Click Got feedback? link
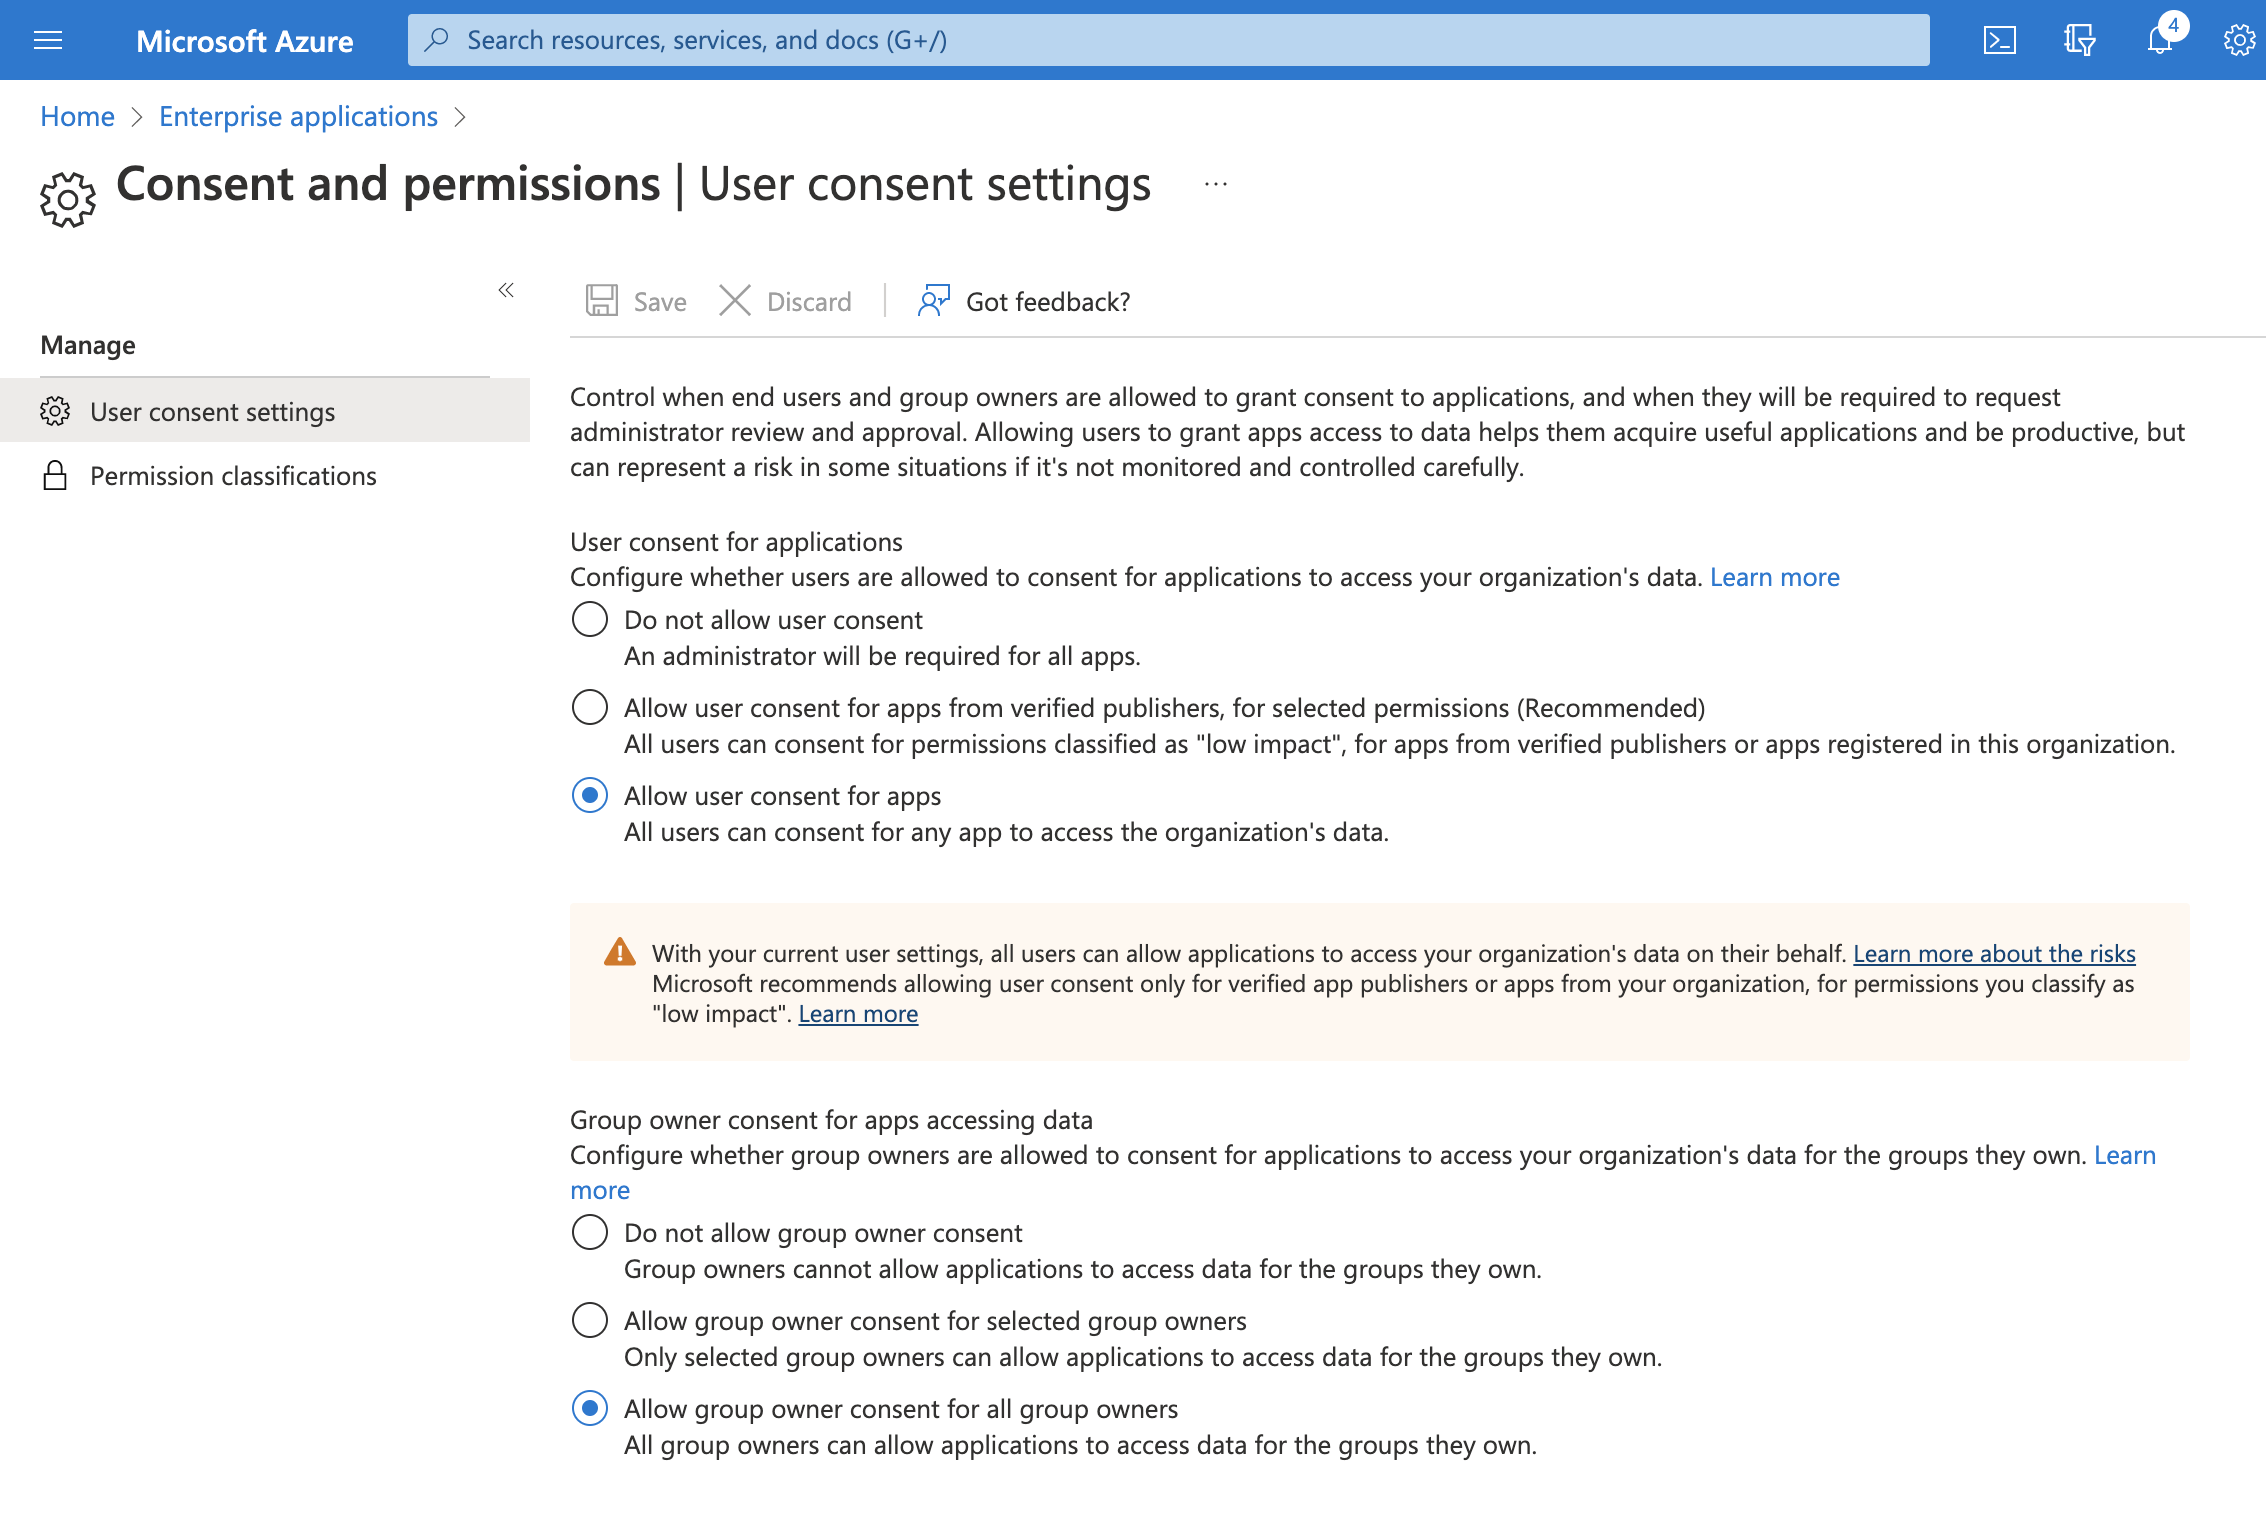 (1048, 302)
